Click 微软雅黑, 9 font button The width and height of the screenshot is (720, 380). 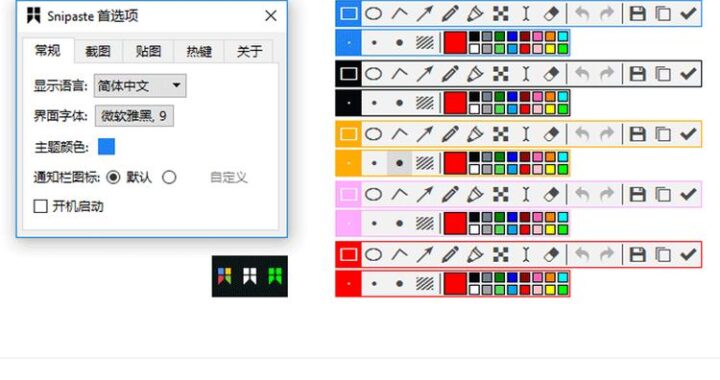click(x=134, y=116)
